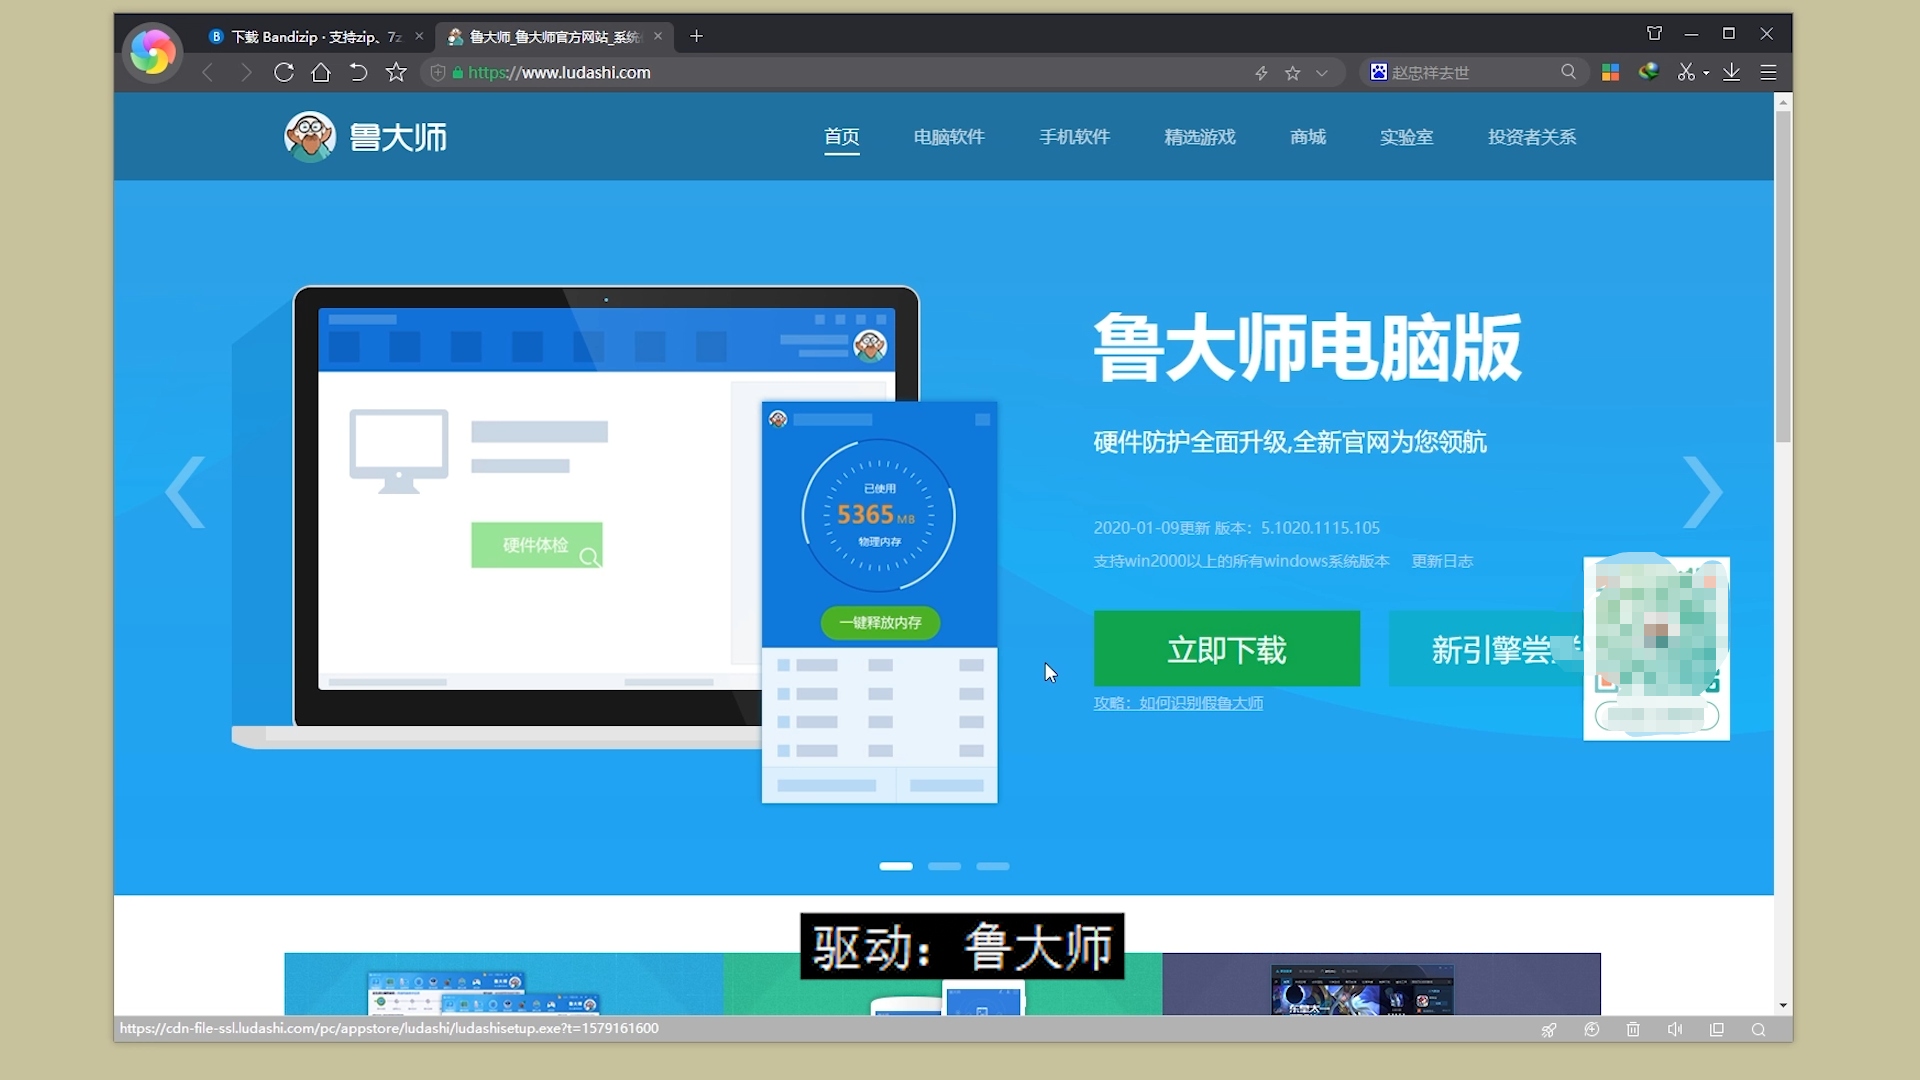
Task: Open 攻略：如何识别假鲁大师 link
Action: point(1178,704)
